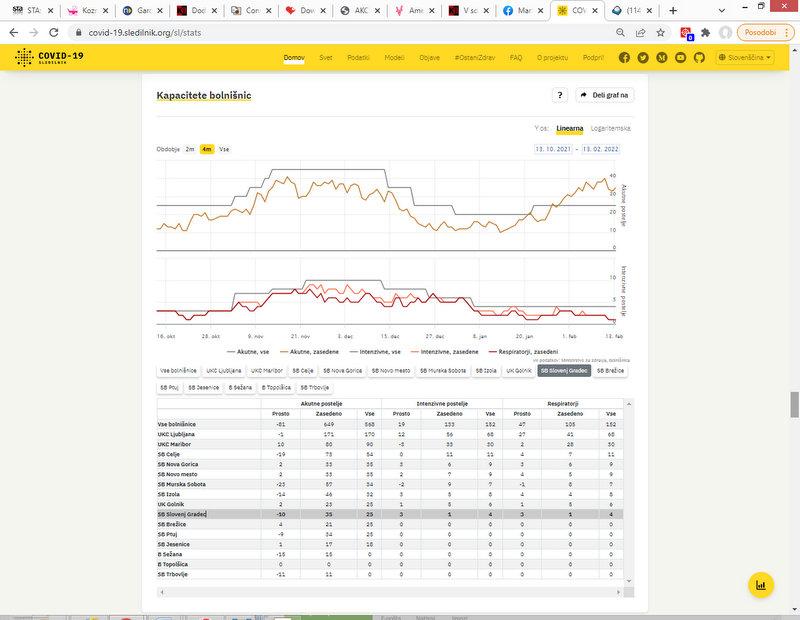Click the yellow floating chart button
The height and width of the screenshot is (620, 800).
(761, 585)
